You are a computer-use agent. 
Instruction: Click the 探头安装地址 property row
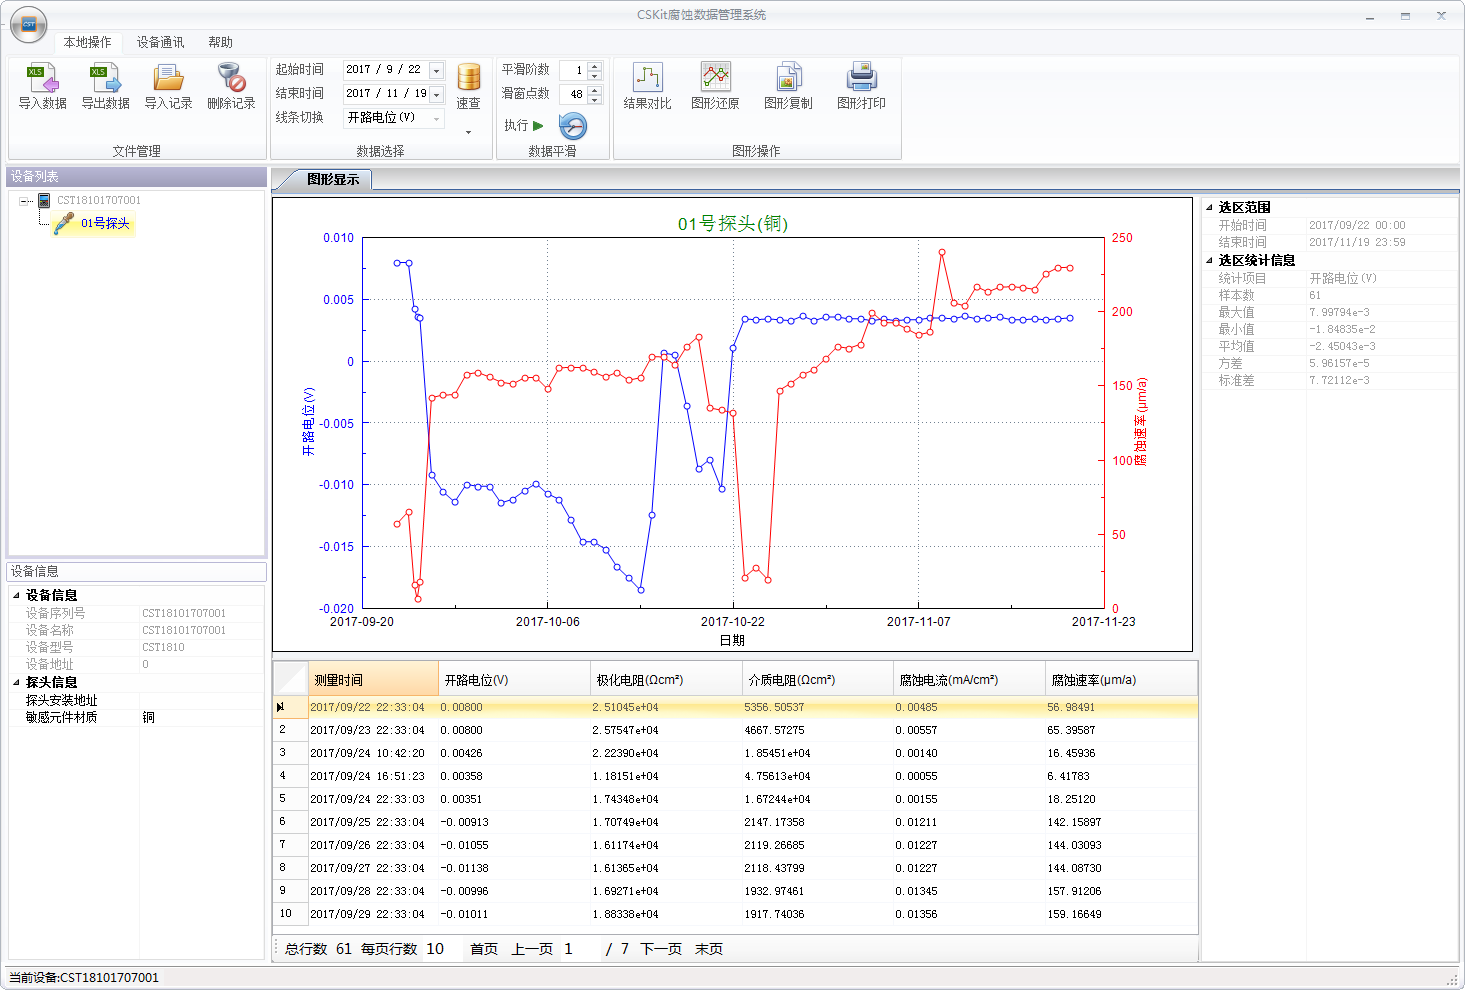pos(136,700)
